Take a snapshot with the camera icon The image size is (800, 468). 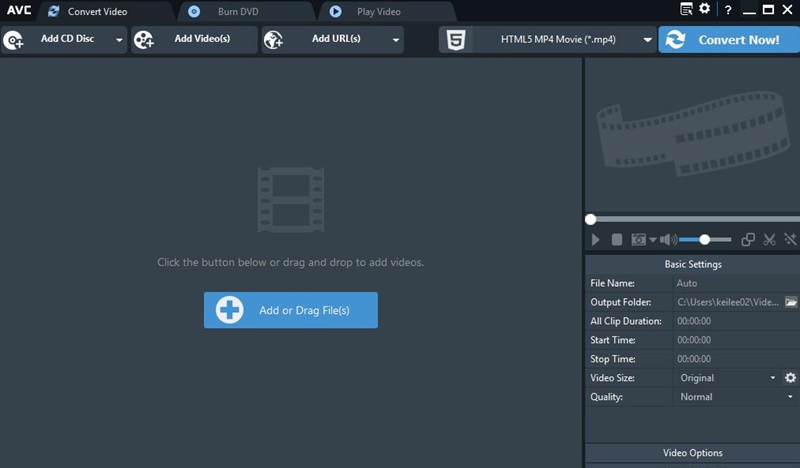click(x=638, y=239)
